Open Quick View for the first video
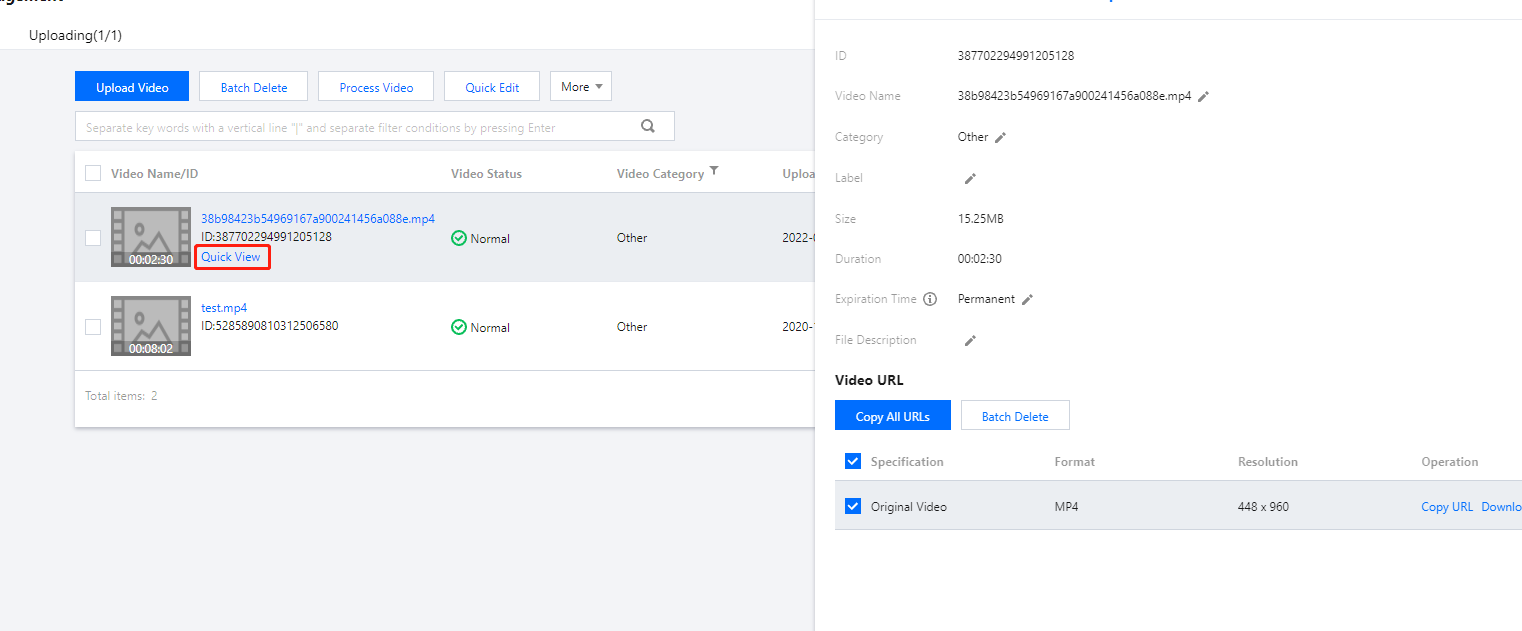Image resolution: width=1522 pixels, height=631 pixels. [x=231, y=257]
